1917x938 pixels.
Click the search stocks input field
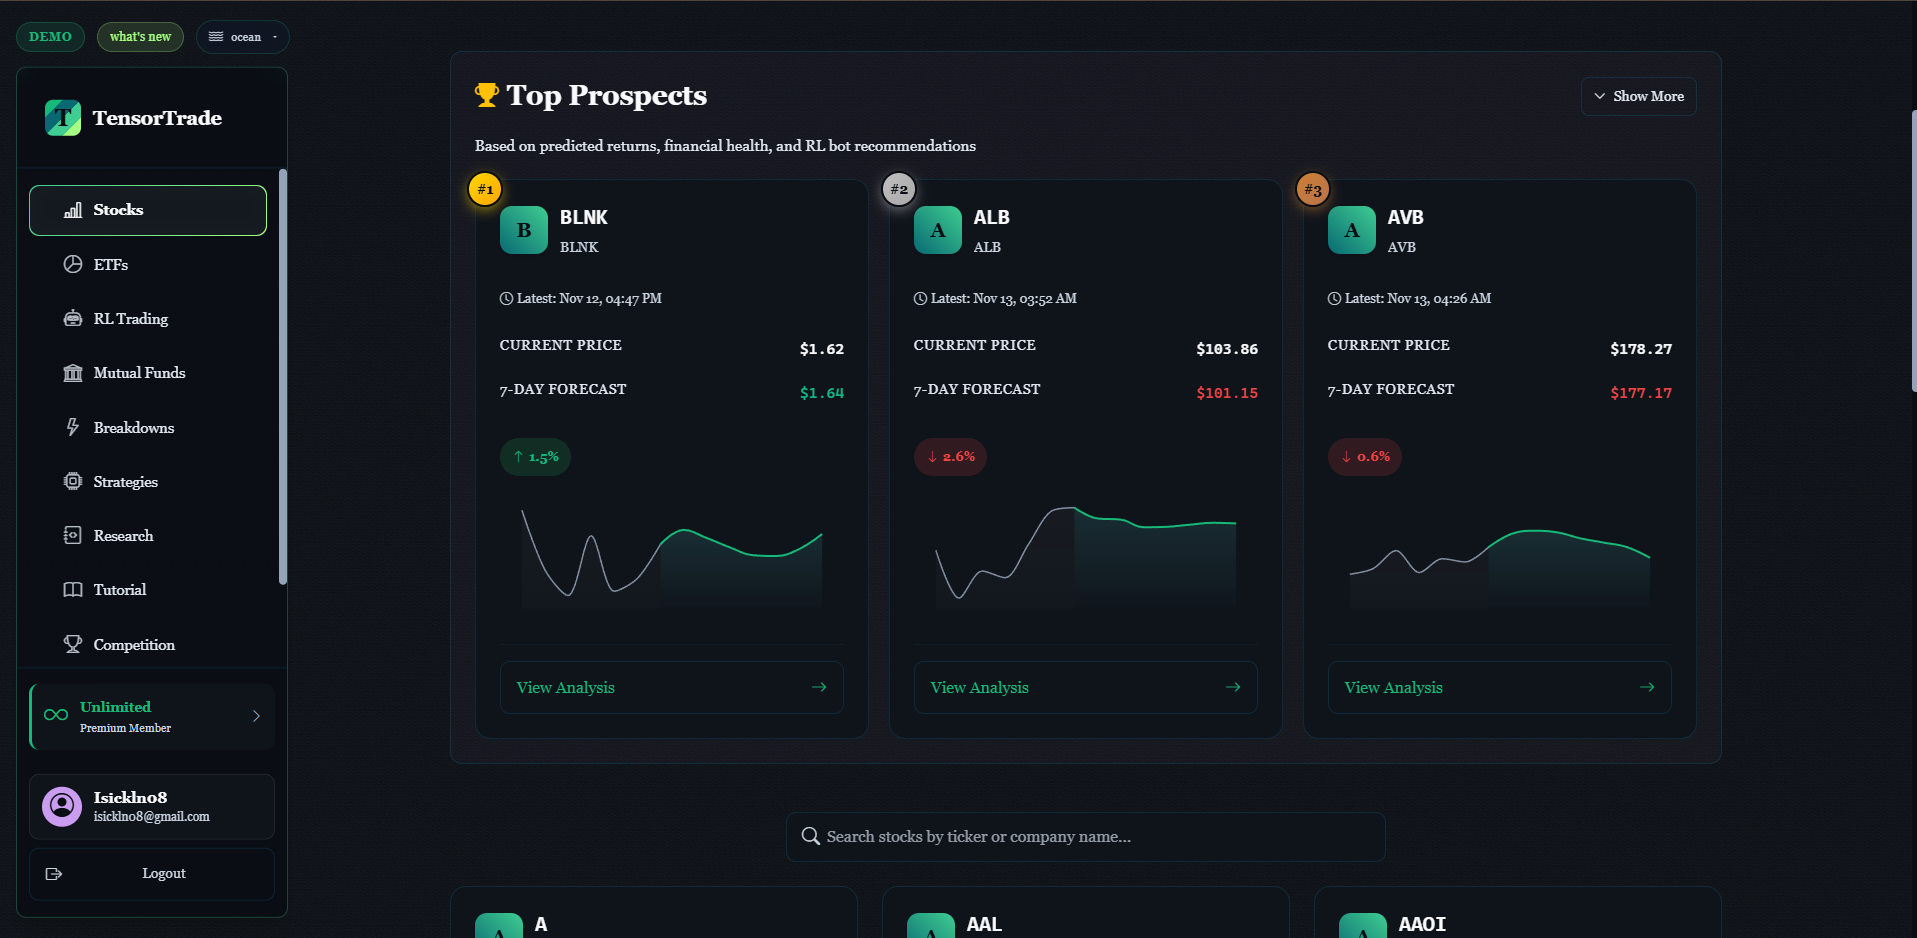[1084, 836]
